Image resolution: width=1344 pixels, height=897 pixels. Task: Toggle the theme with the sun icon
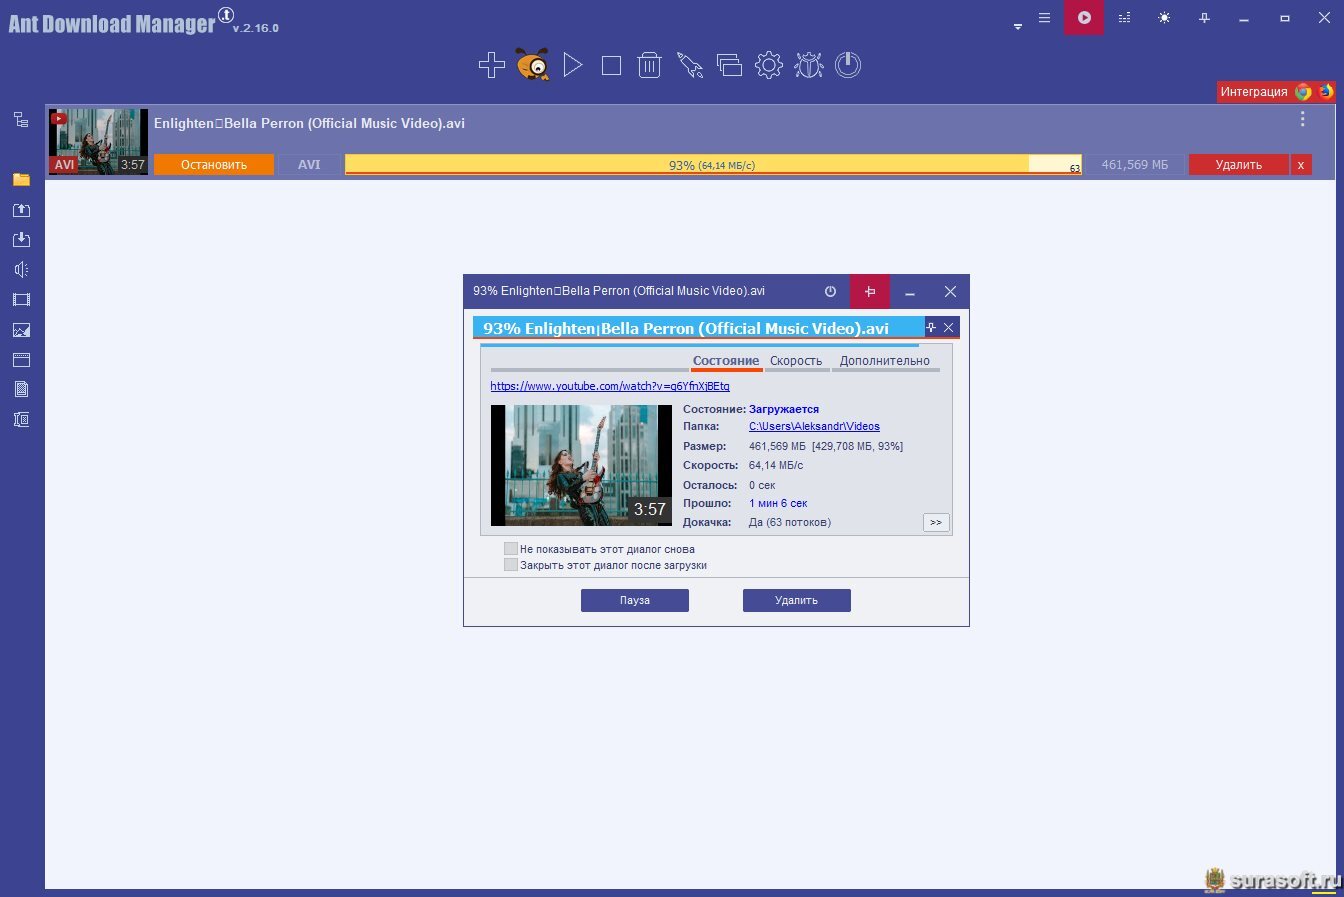point(1164,18)
